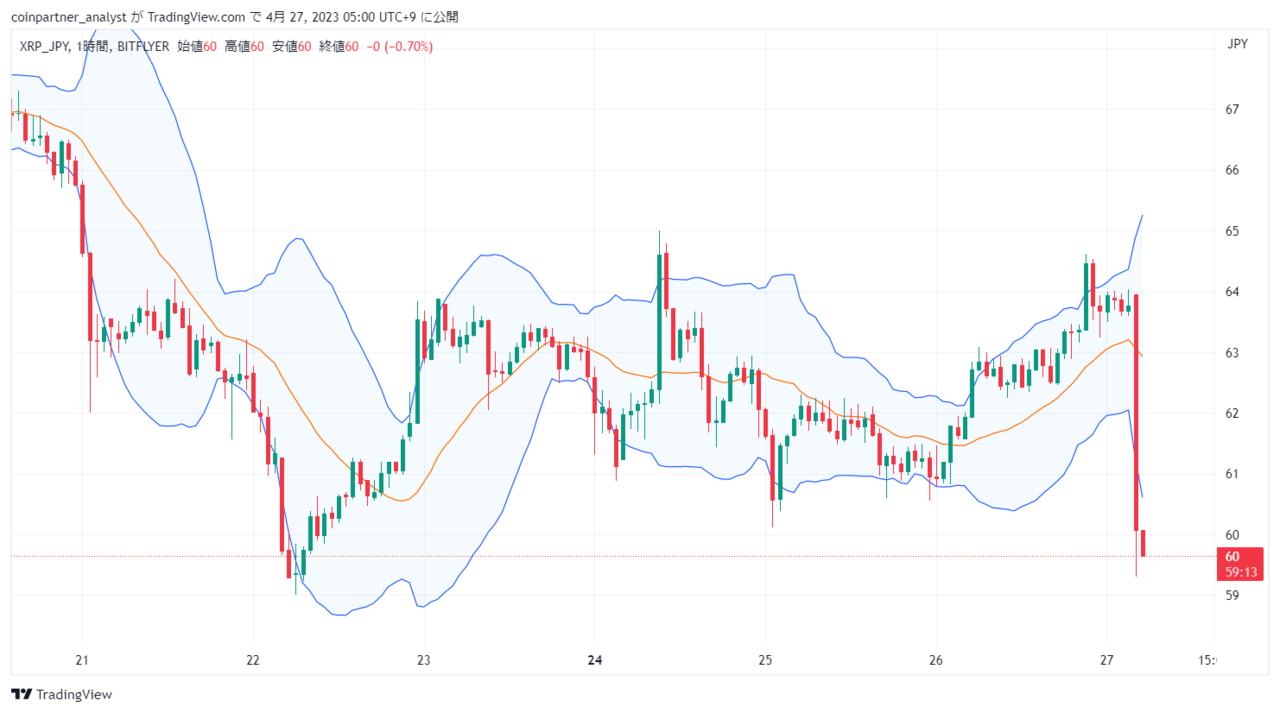1280x713 pixels.
Task: Click the 21 date label on time axis
Action: pos(83,660)
